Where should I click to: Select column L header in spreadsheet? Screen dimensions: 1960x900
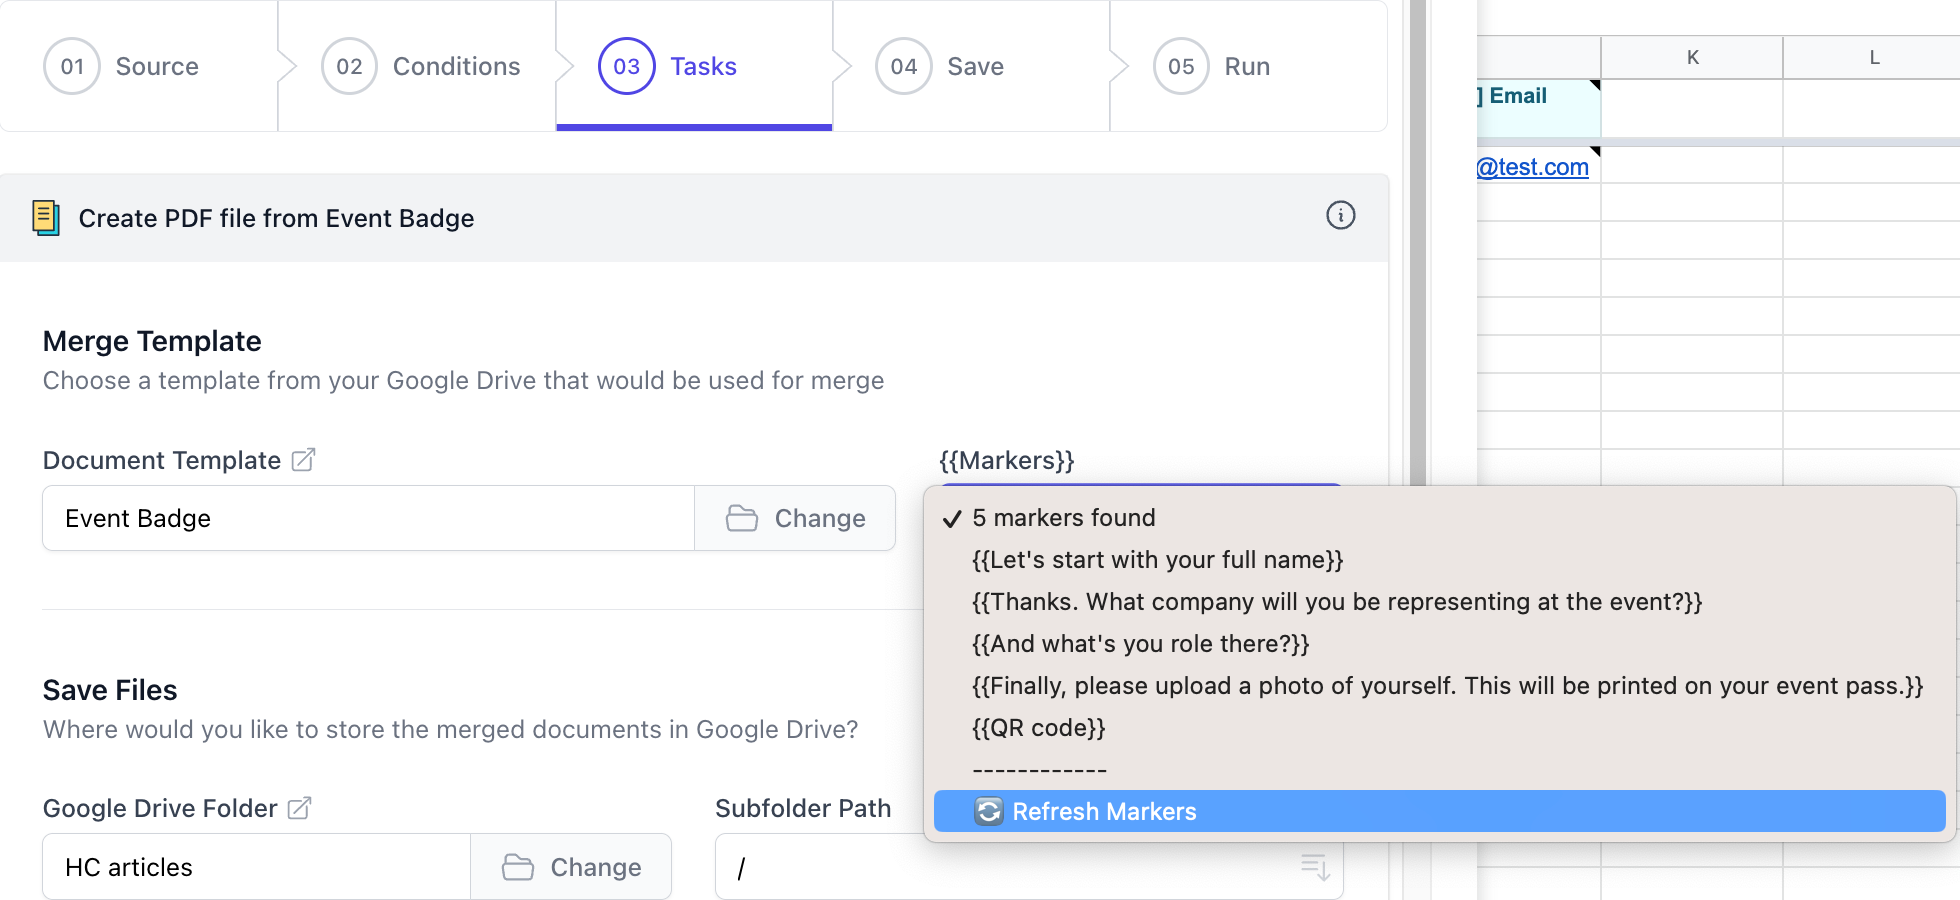point(1872,57)
